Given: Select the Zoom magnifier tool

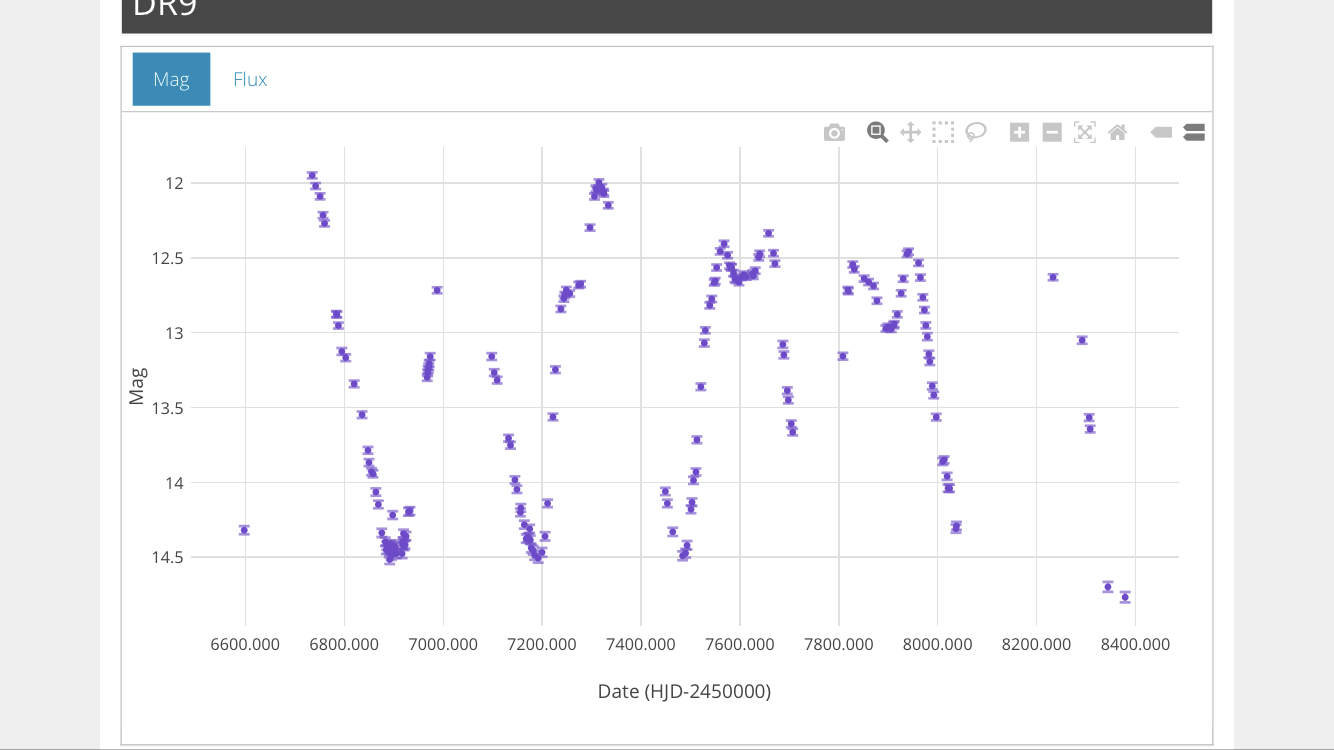Looking at the screenshot, I should 877,132.
